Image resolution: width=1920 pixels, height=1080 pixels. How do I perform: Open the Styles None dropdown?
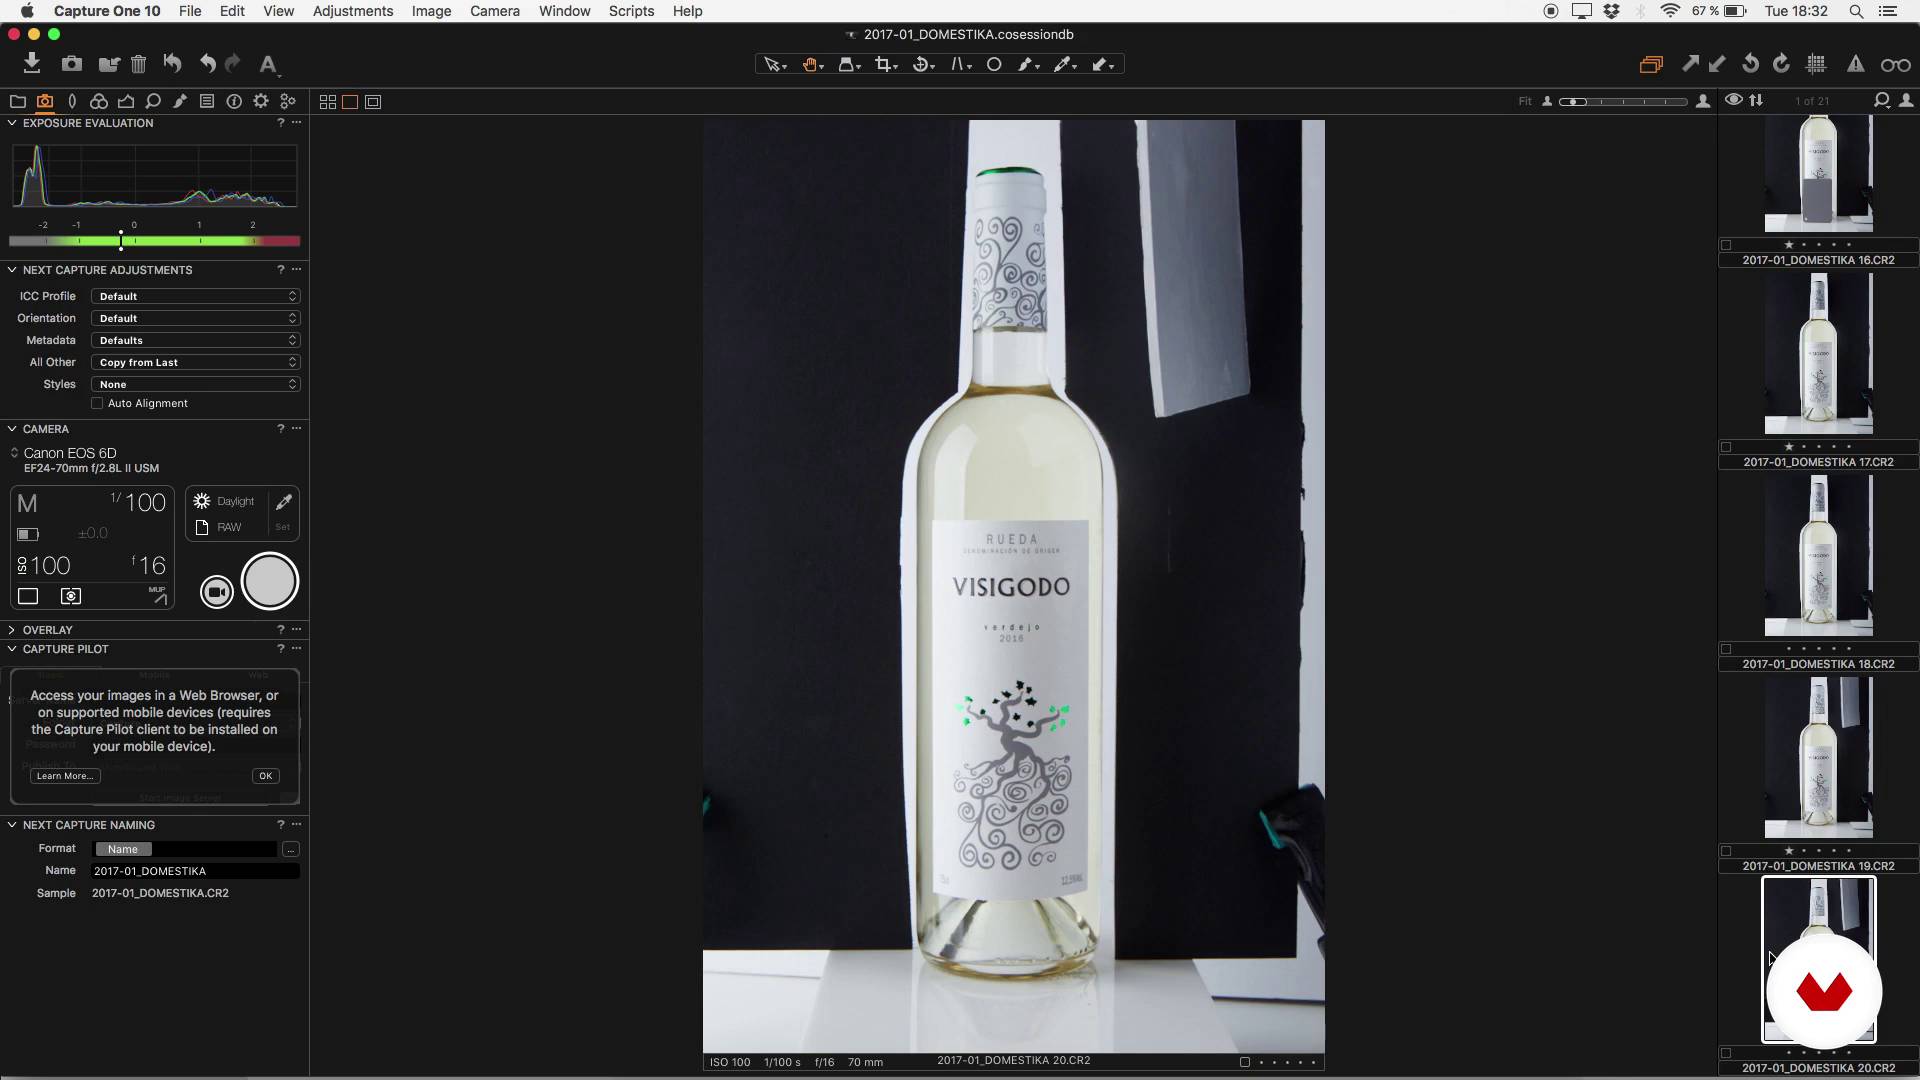196,384
